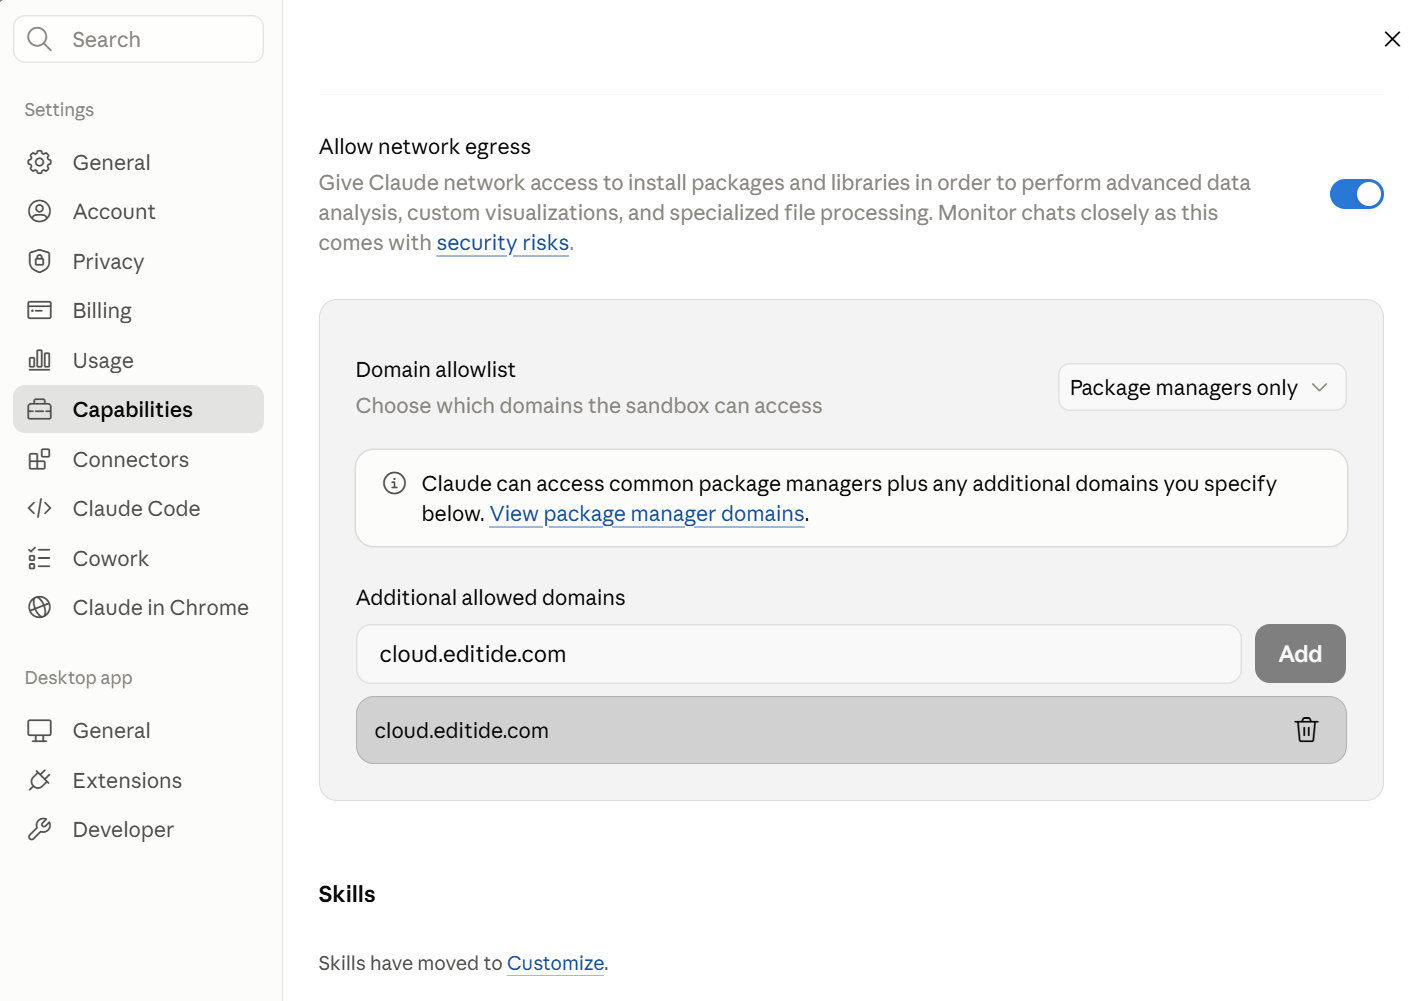Click the info icon in the package managers notice
Screen dimensions: 1409x1001
[x=394, y=484]
